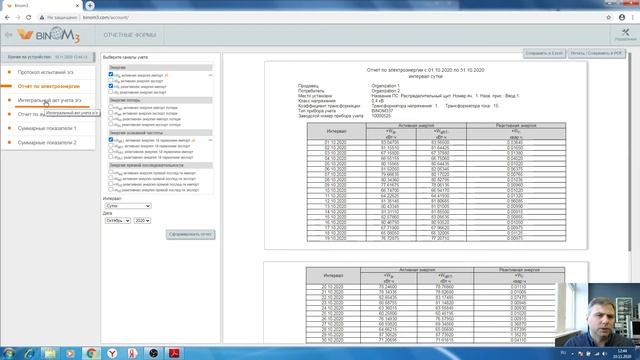Open Windows Media Player from taskbar
Screen dimensions: 640x360
(x=70, y=353)
